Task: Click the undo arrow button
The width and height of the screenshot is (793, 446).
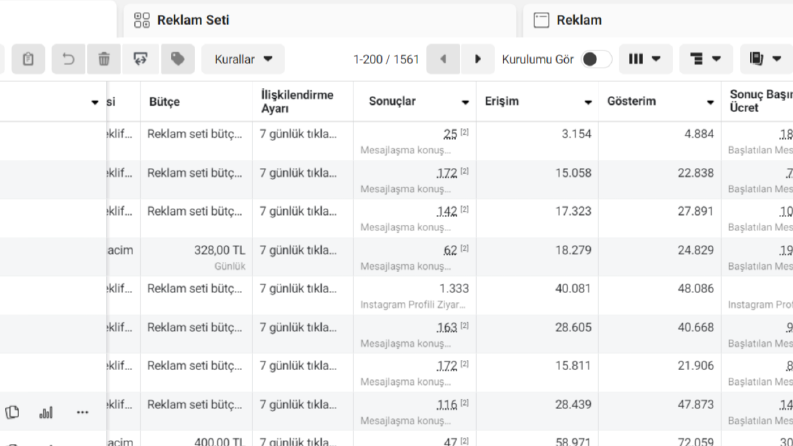Action: [68, 59]
